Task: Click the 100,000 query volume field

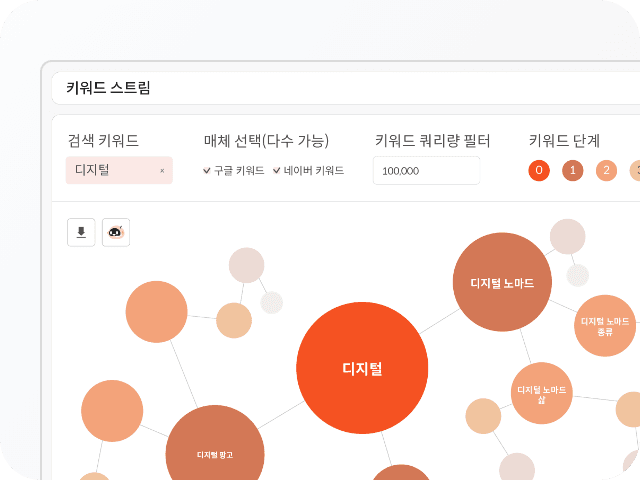Action: click(427, 171)
